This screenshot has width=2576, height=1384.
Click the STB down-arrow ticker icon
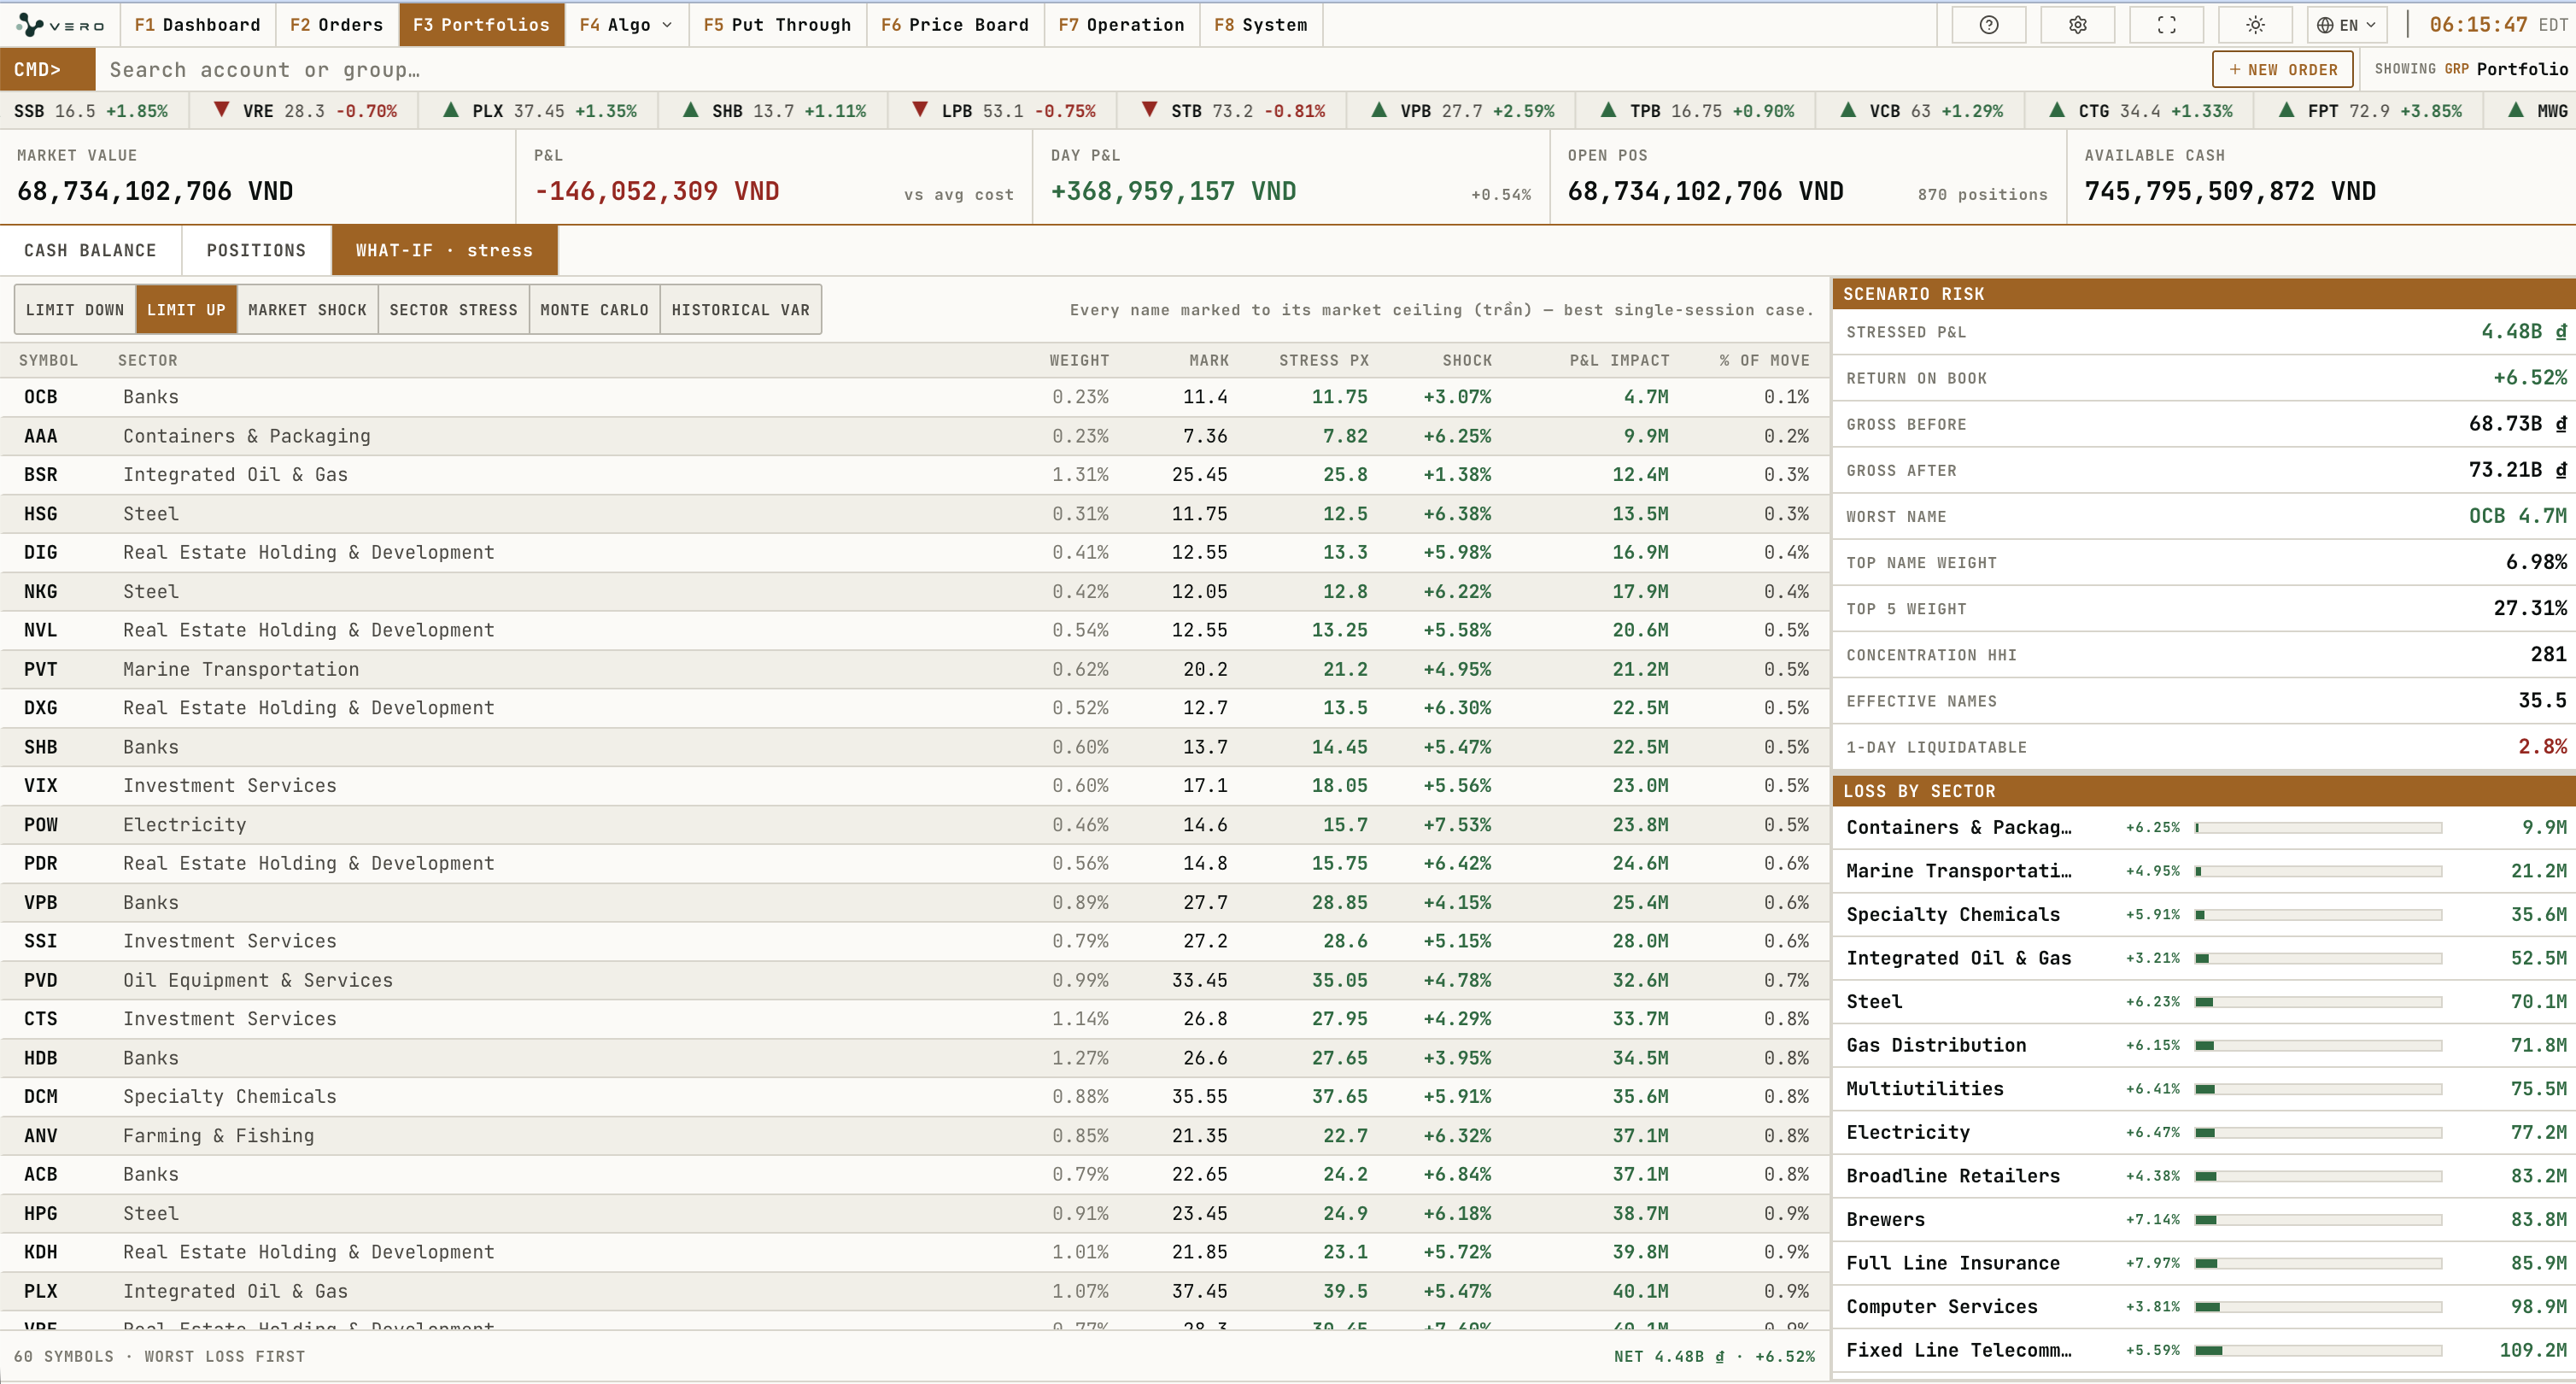(1149, 110)
